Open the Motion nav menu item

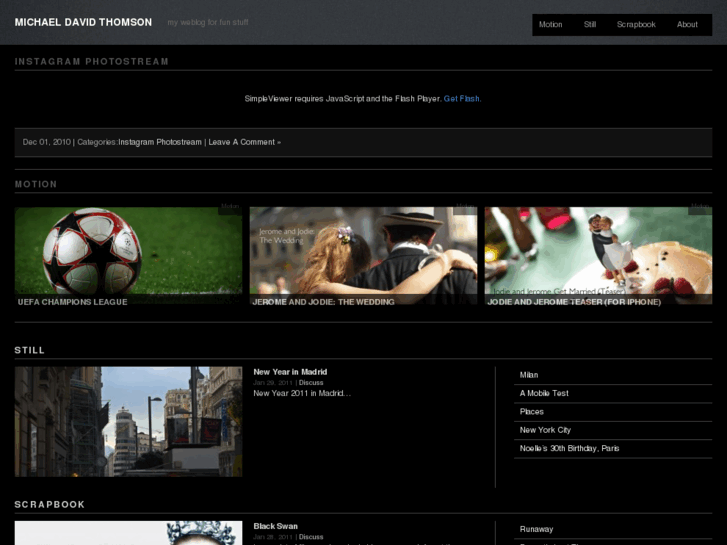[550, 25]
